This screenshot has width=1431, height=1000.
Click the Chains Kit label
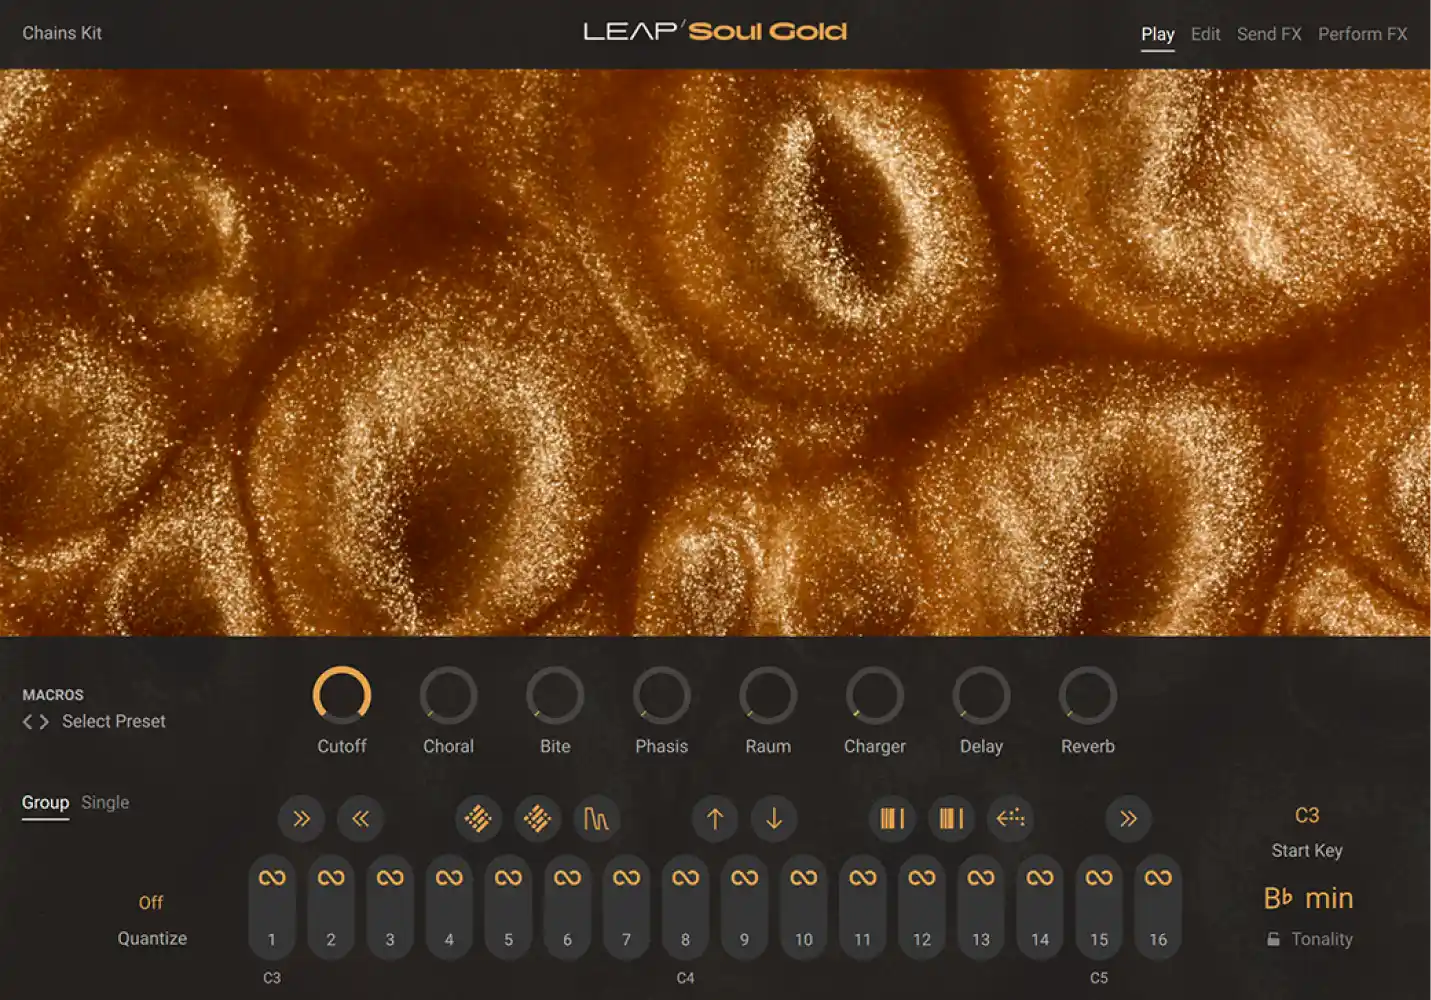[x=61, y=33]
